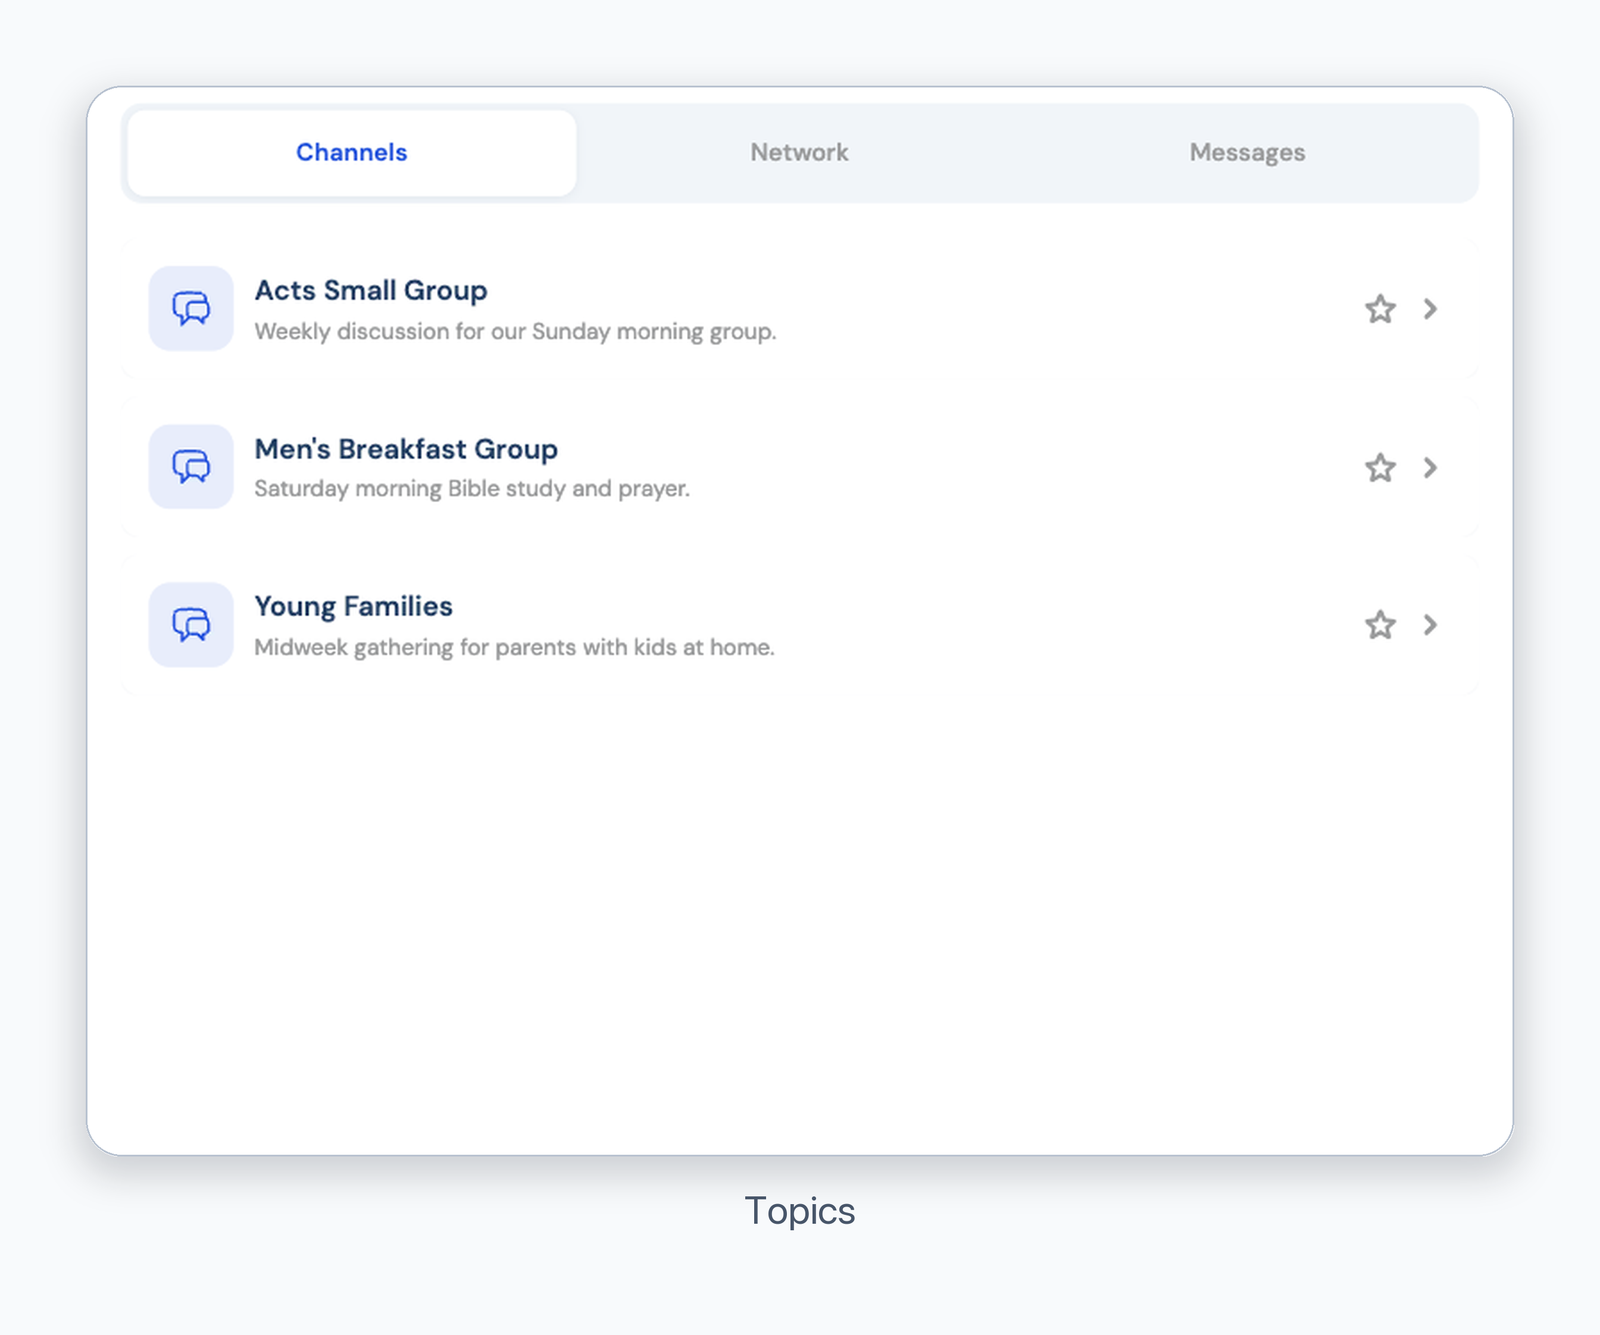Expand Men's Breakfast Group with chevron arrow
Image resolution: width=1600 pixels, height=1335 pixels.
[x=1430, y=467]
